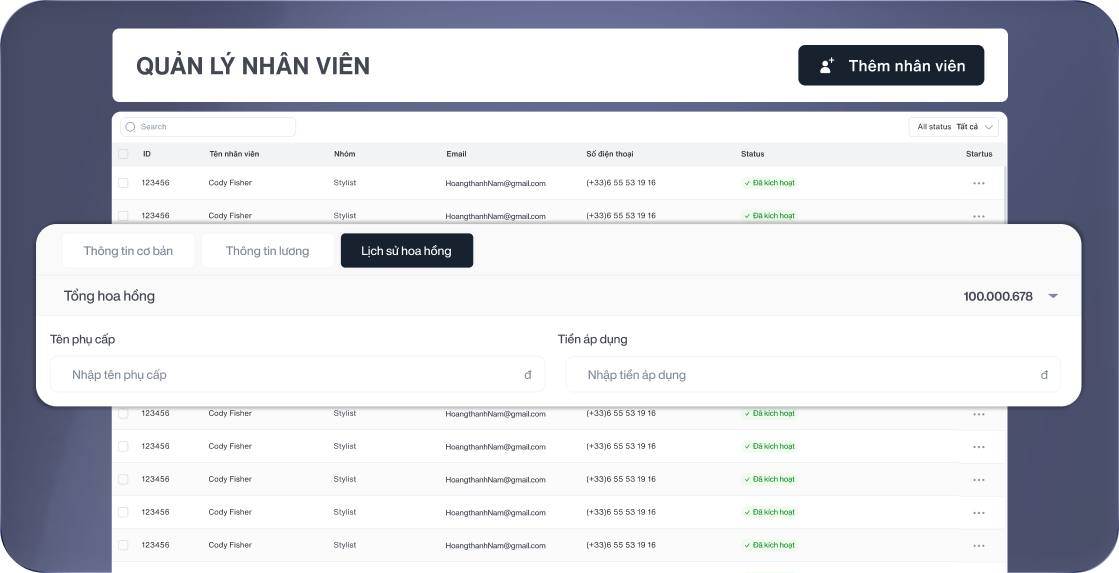Sort by the Tên nhân viên column header
The image size is (1119, 573).
click(234, 154)
